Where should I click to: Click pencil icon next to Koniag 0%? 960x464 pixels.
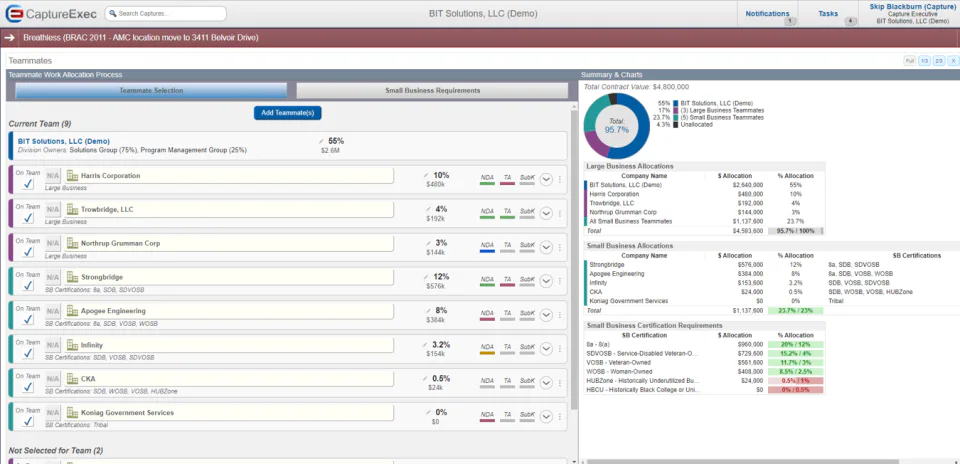429,412
